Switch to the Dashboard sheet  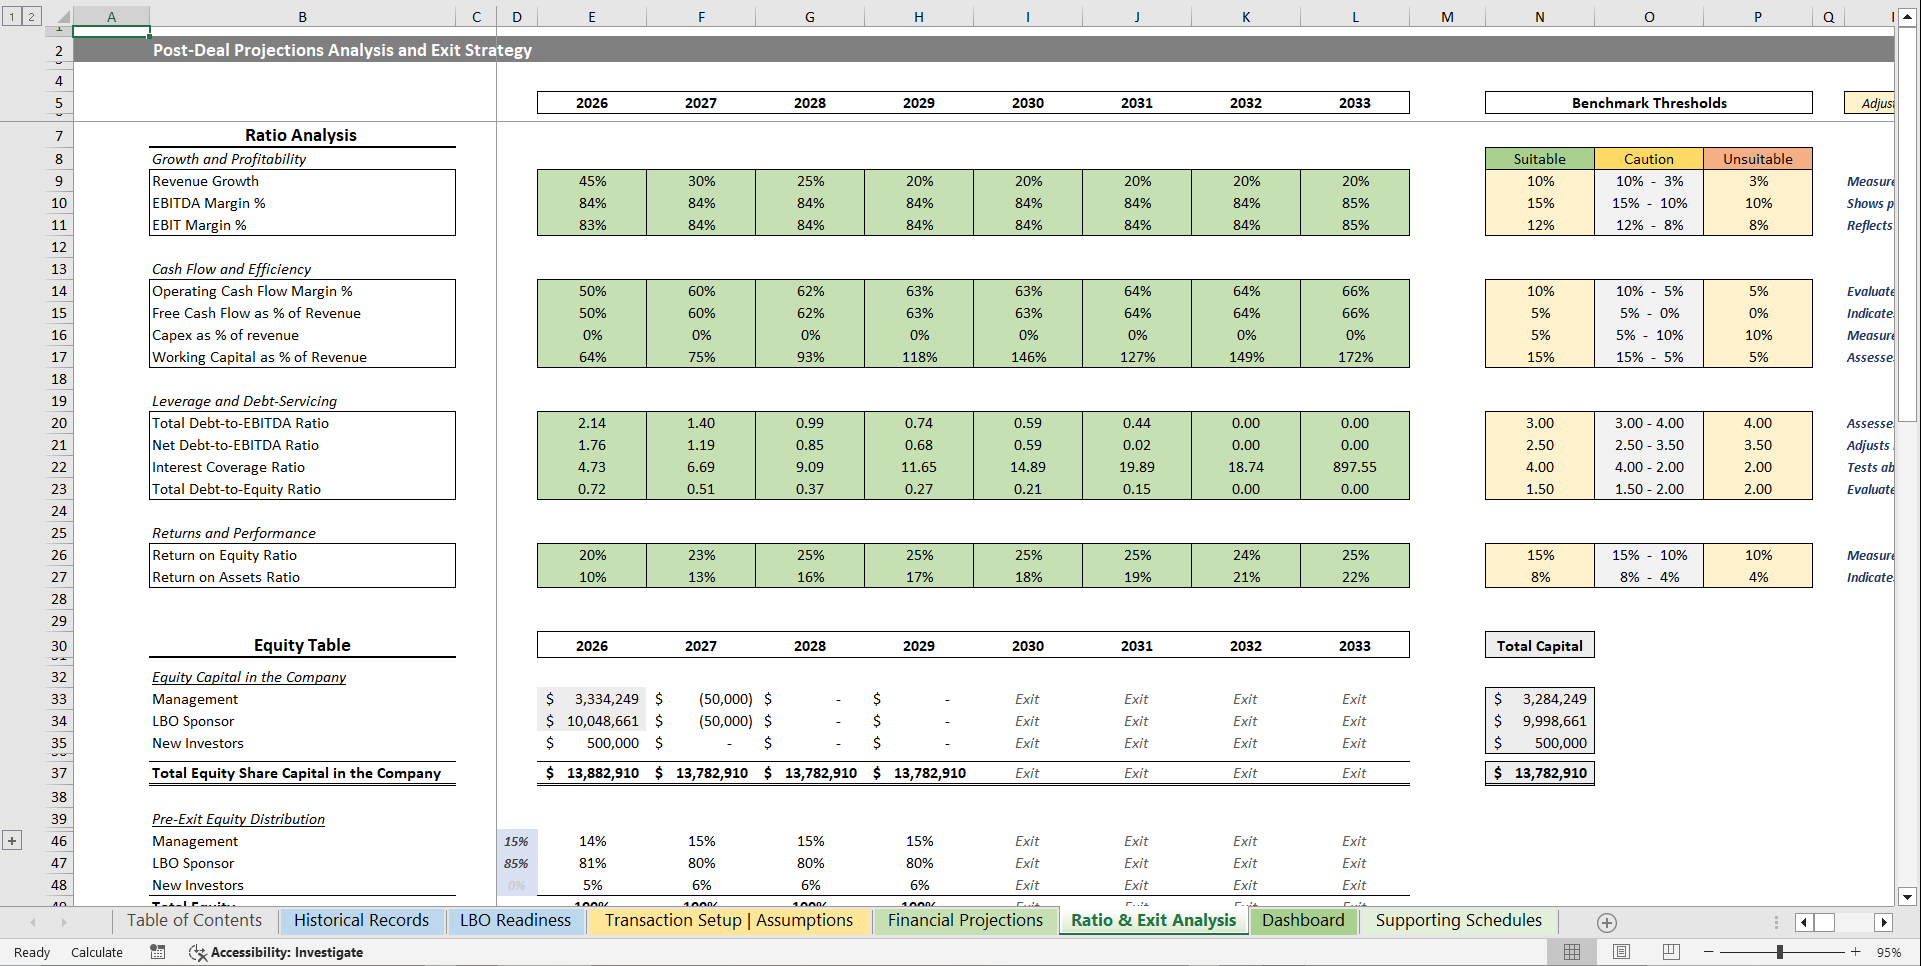point(1303,921)
